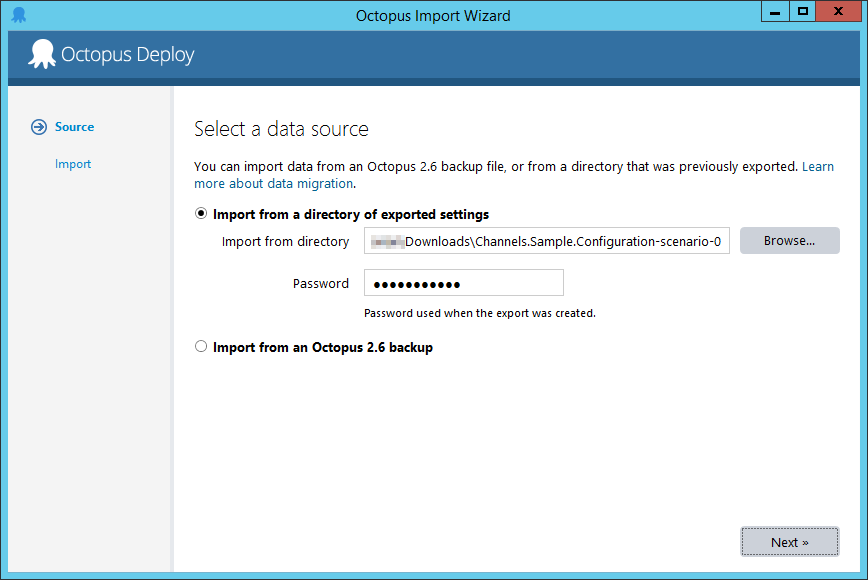The image size is (868, 580).
Task: Choose "Import from an Octopus 2.6 backup"
Action: click(x=201, y=345)
